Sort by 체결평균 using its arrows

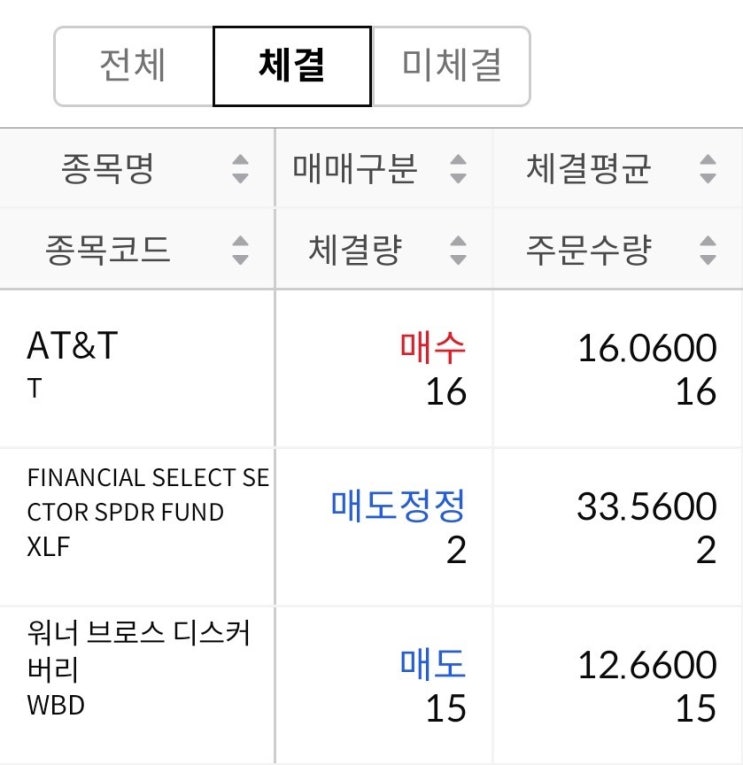click(x=708, y=168)
